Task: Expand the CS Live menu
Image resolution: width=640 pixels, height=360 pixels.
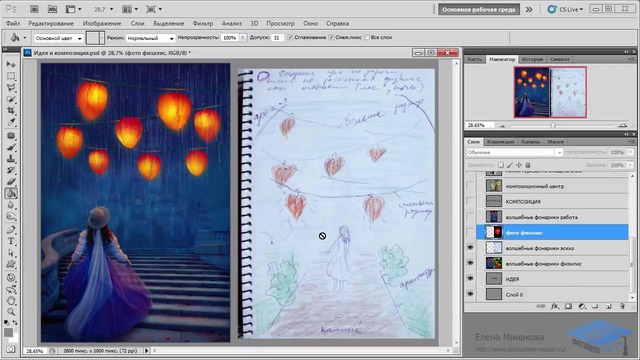Action: pyautogui.click(x=566, y=9)
